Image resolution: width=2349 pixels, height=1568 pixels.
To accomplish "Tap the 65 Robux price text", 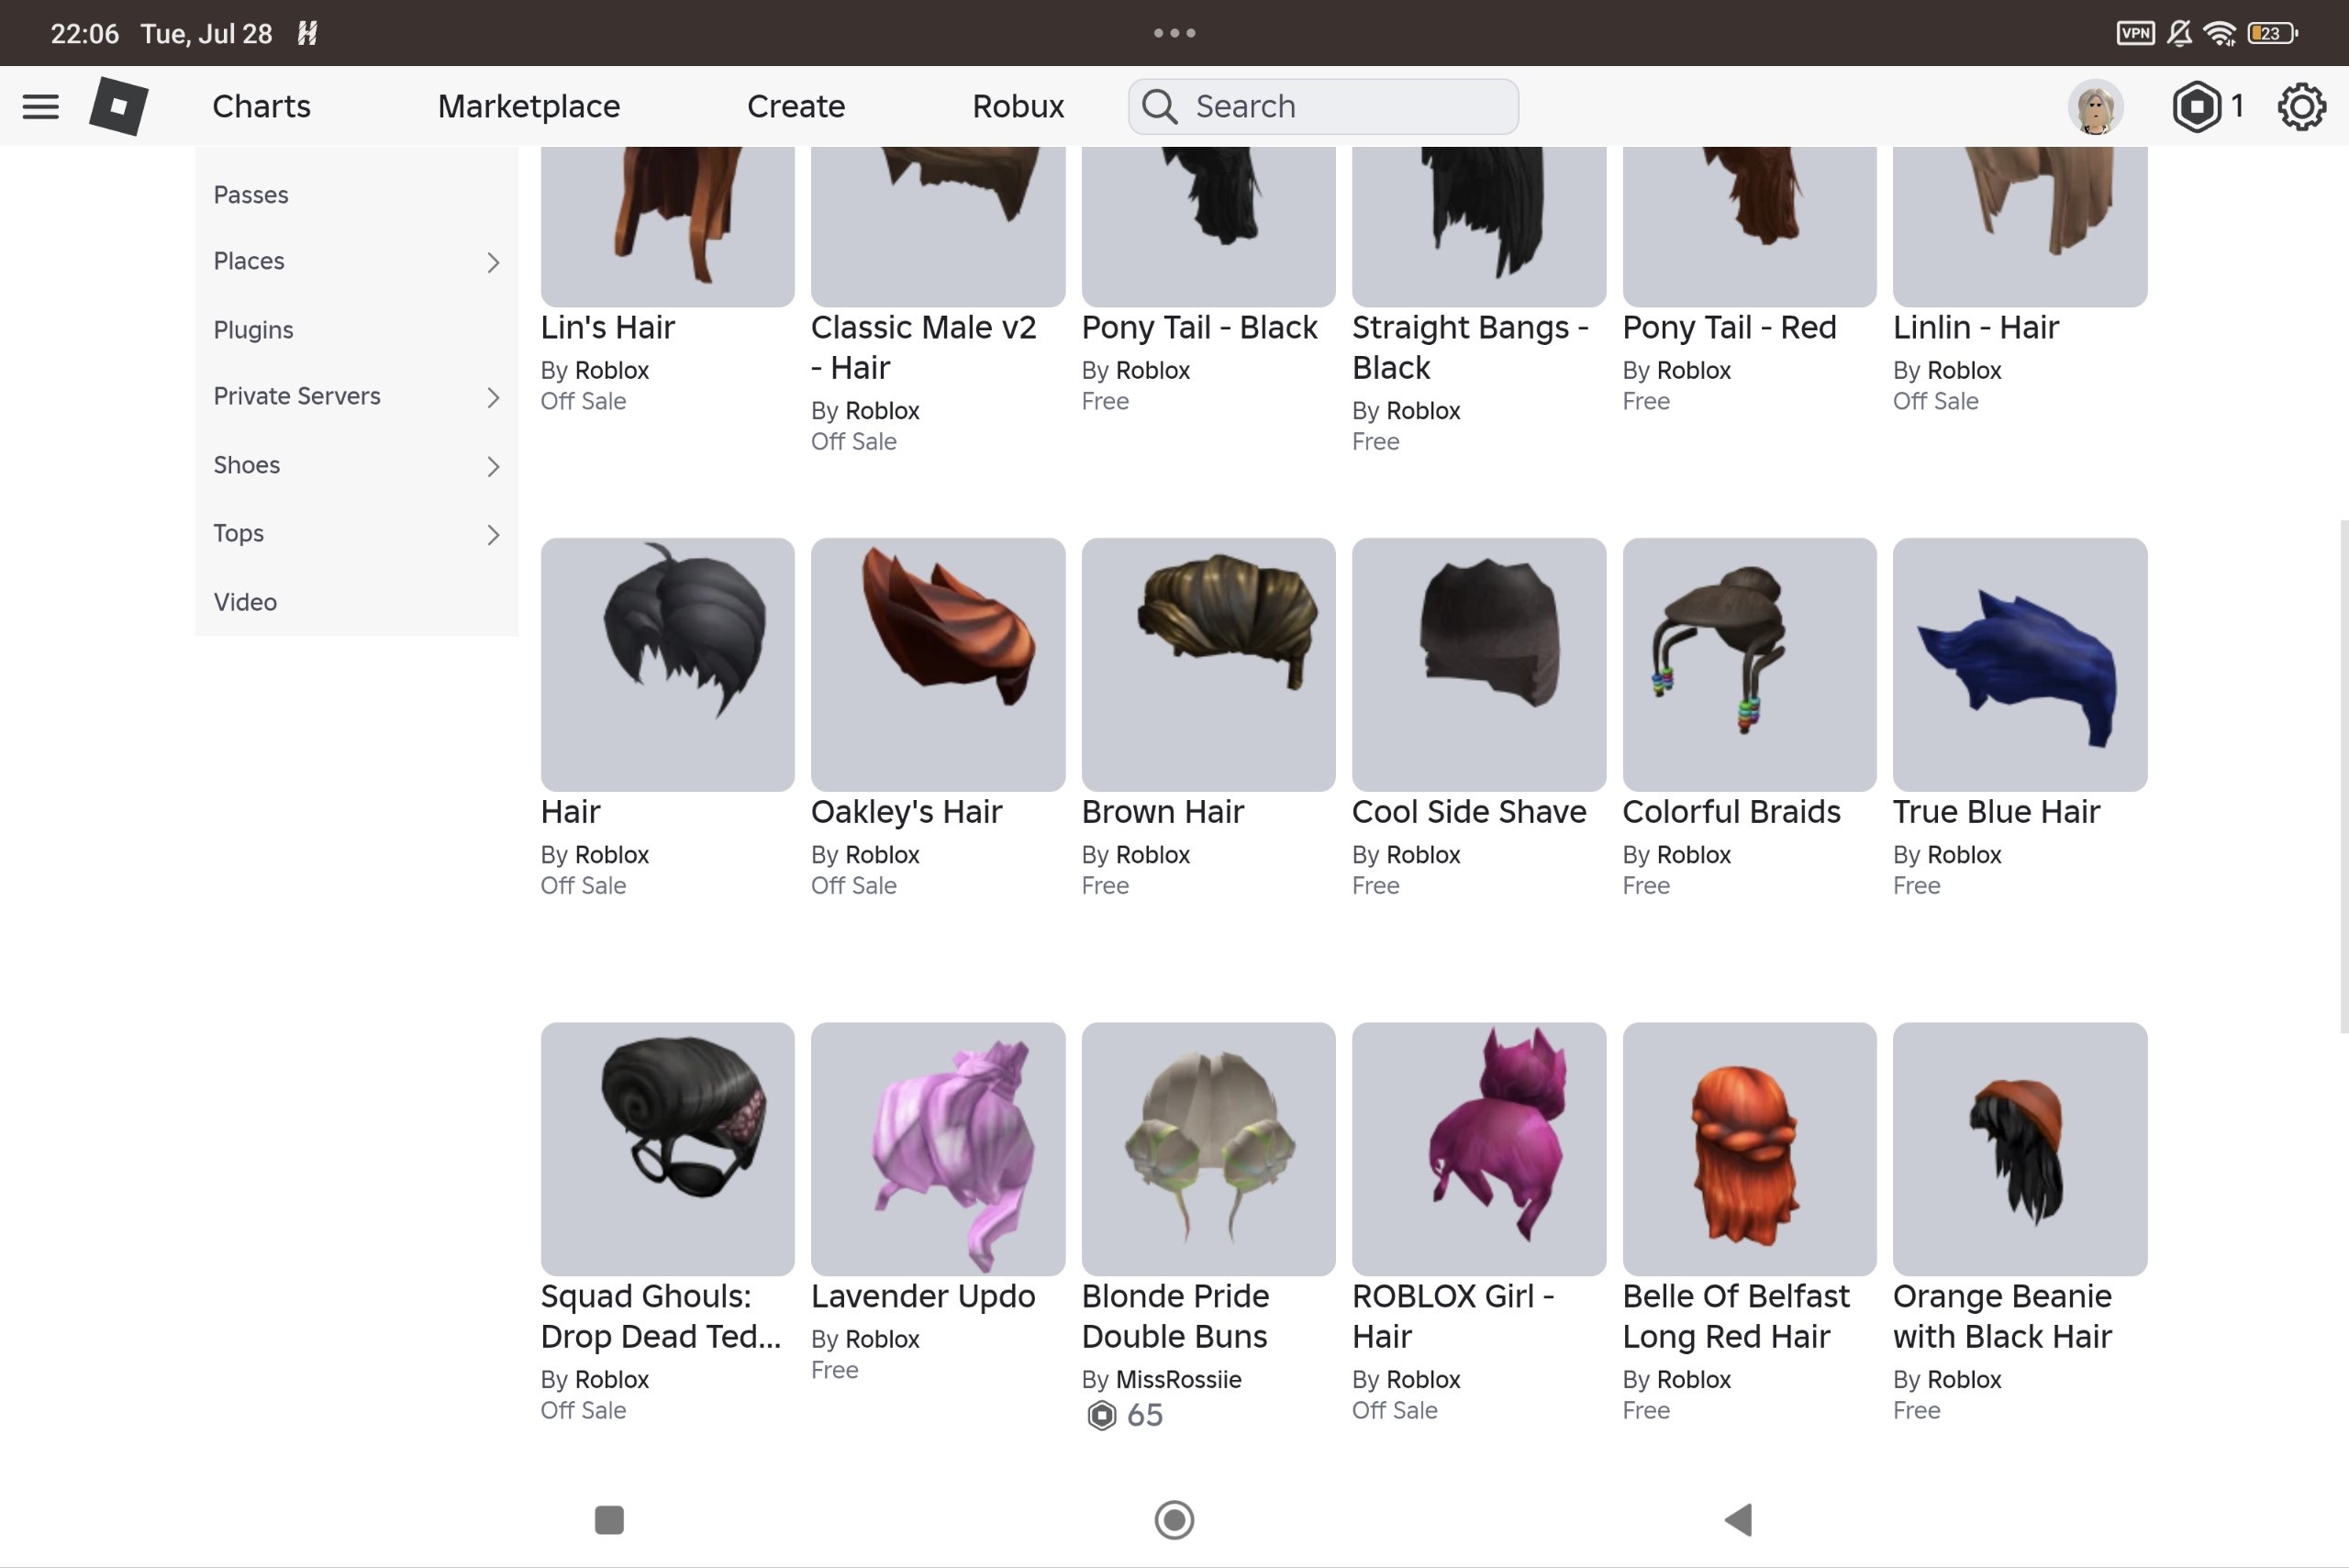I will pos(1145,1415).
